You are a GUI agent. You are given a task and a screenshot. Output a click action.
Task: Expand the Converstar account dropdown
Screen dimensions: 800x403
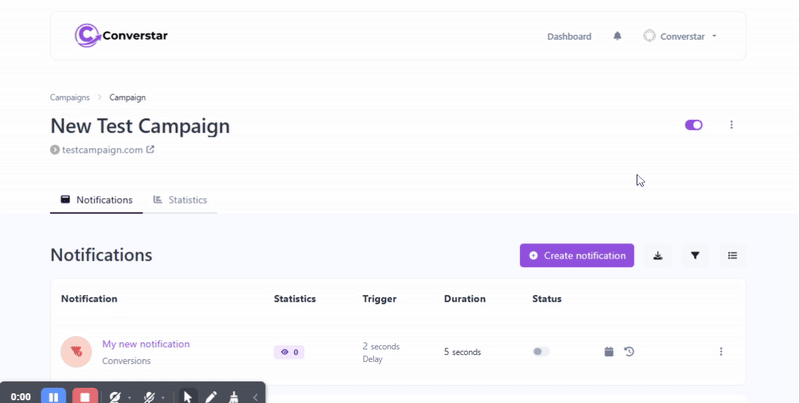pos(681,36)
